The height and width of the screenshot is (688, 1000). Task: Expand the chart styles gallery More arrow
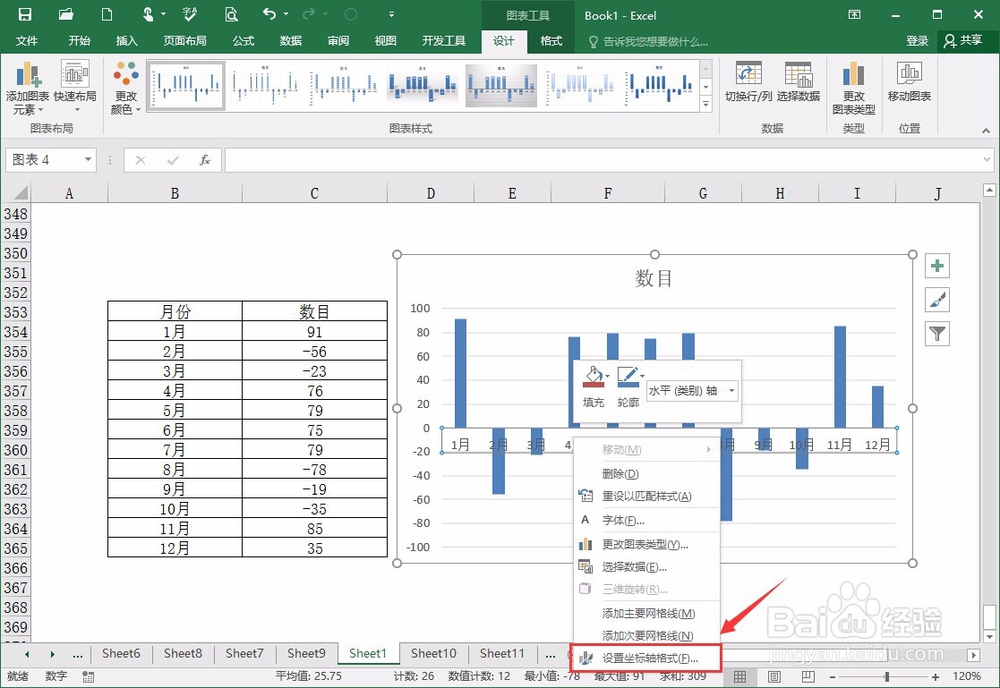pos(705,104)
